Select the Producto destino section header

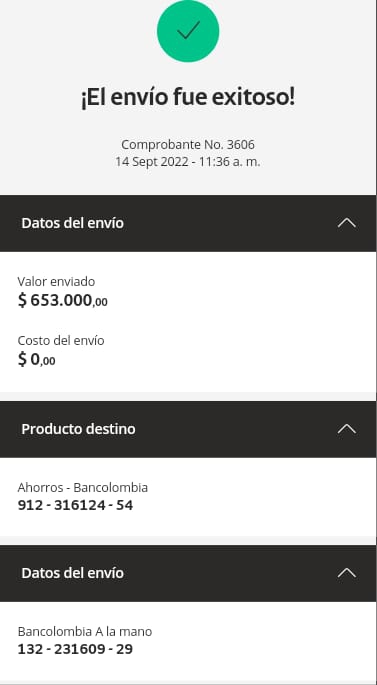coord(188,429)
